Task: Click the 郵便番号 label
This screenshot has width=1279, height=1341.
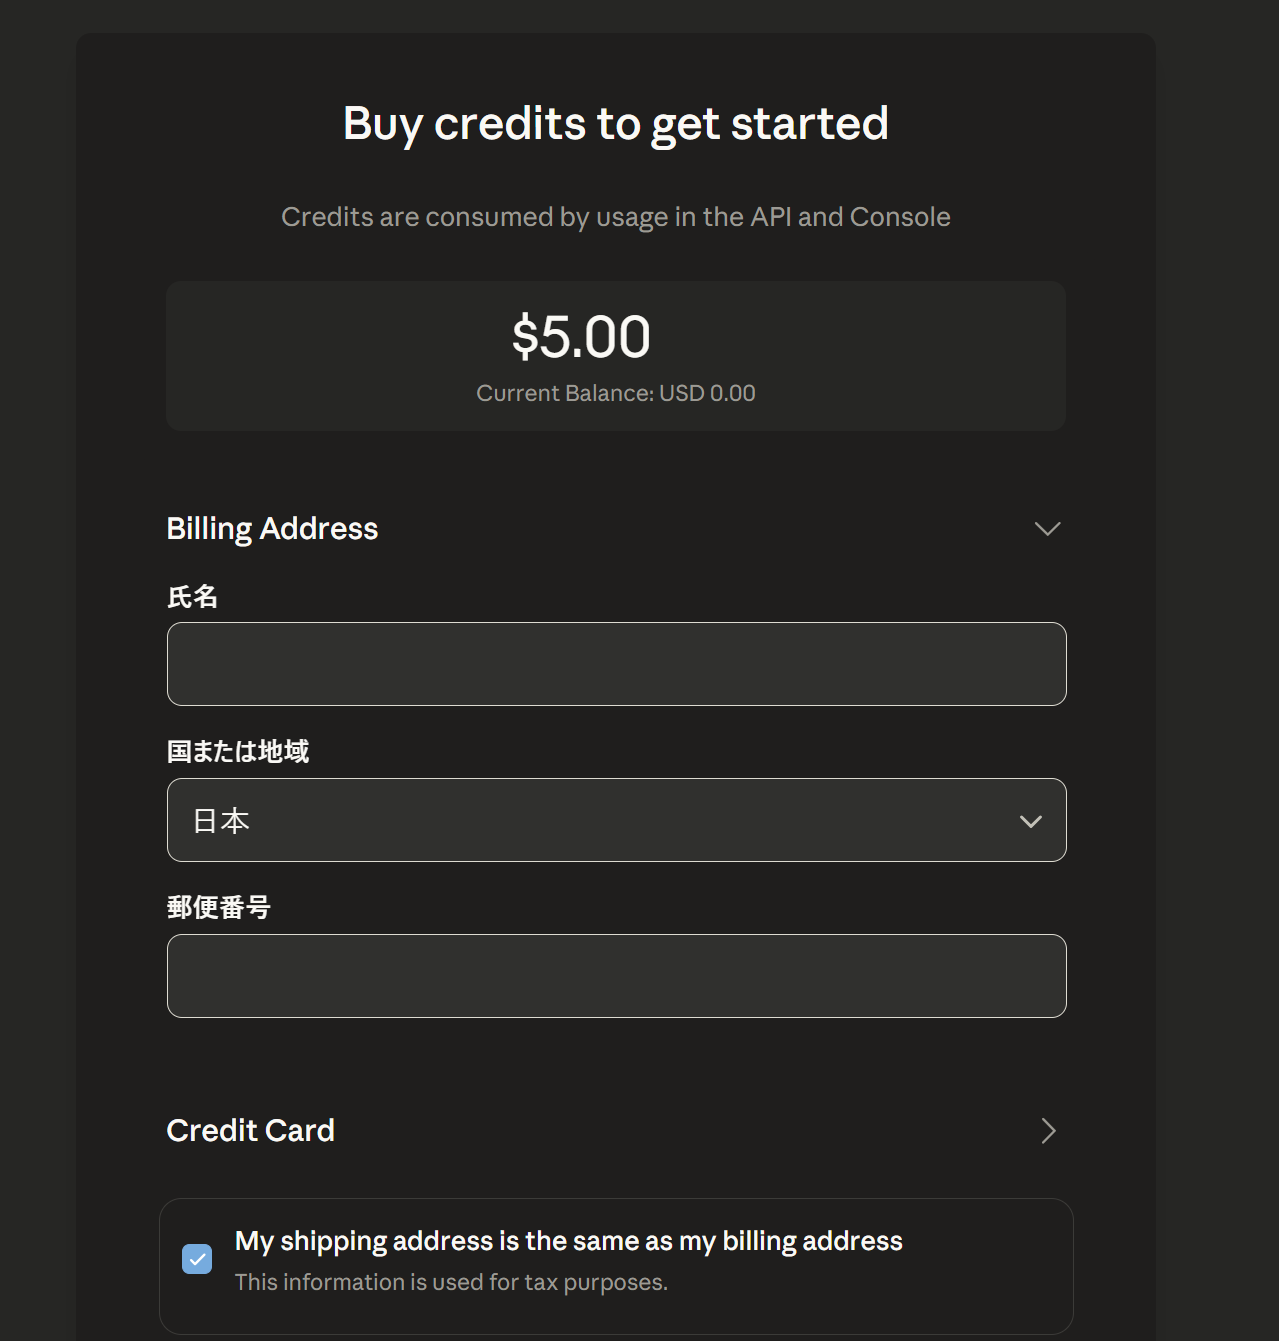Action: click(218, 907)
